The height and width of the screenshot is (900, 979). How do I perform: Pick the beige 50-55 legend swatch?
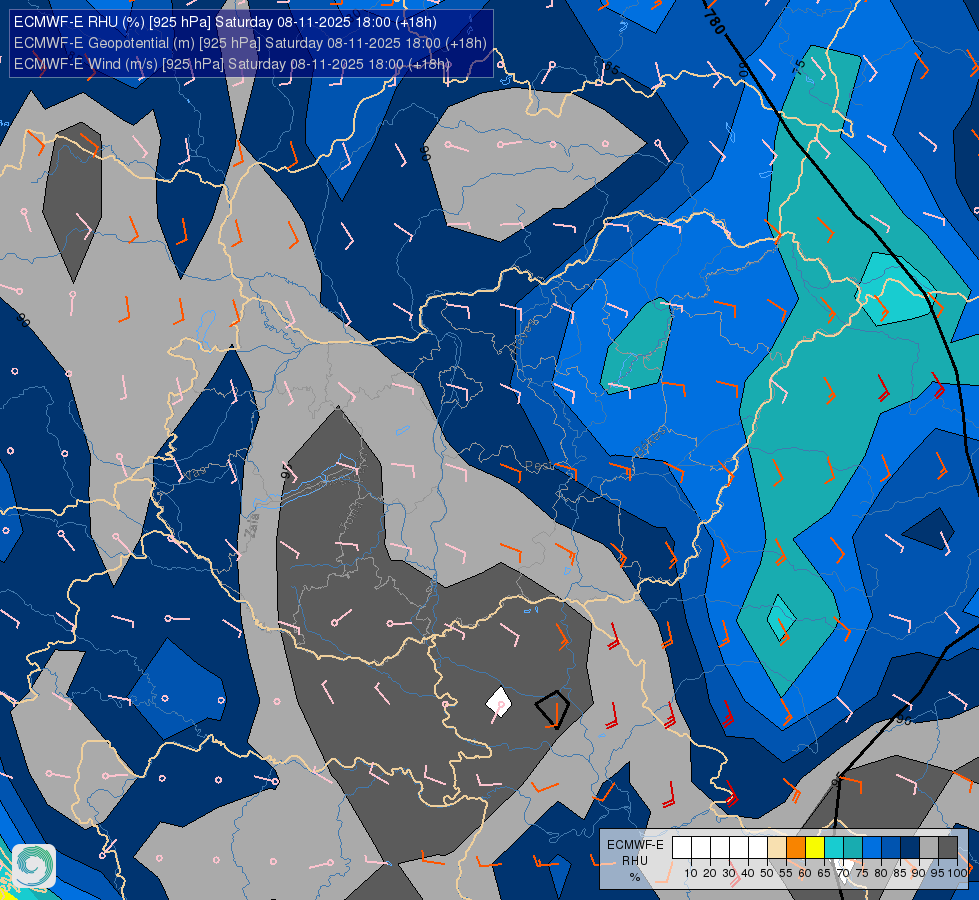[x=777, y=847]
